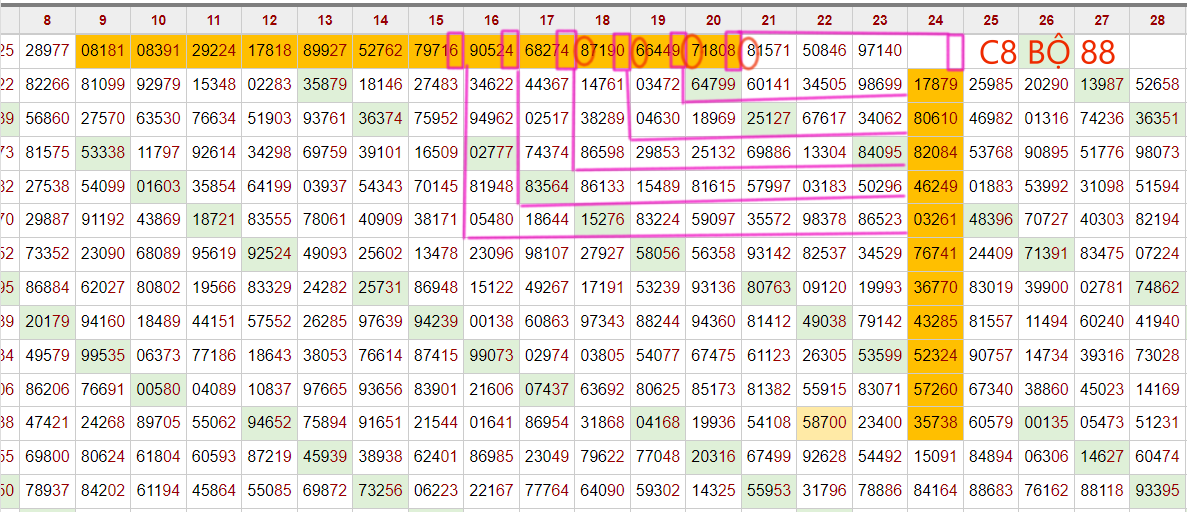Click green cell 35879 in column 13
This screenshot has width=1187, height=512.
(325, 86)
